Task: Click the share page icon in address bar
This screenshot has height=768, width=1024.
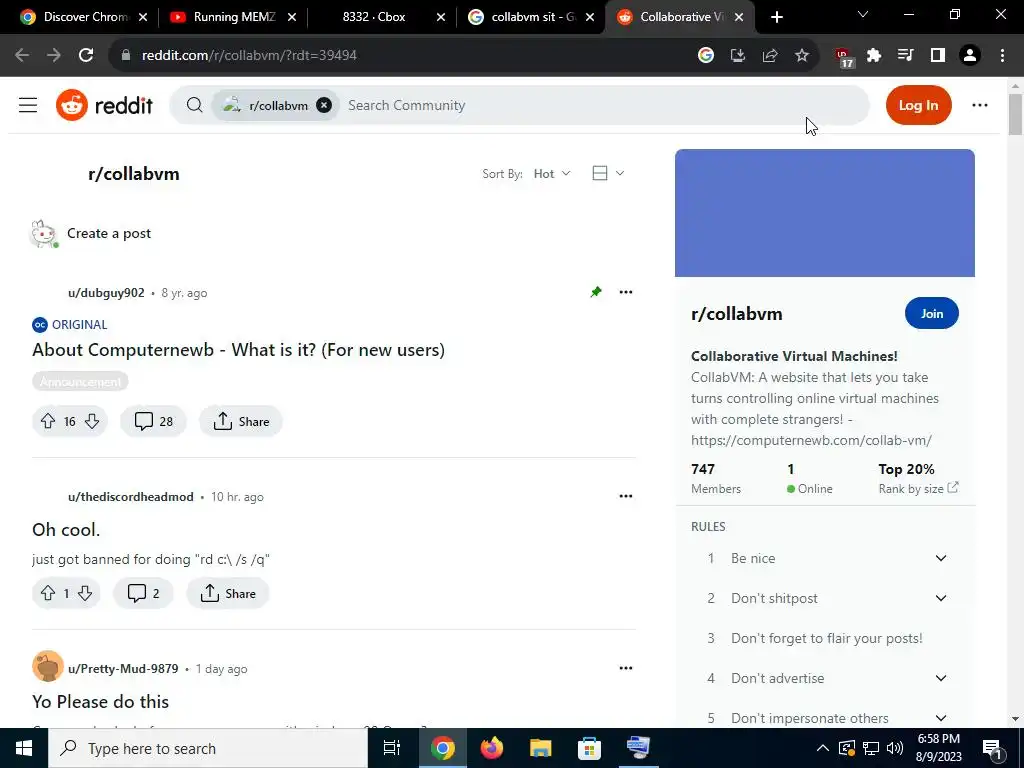Action: point(770,56)
